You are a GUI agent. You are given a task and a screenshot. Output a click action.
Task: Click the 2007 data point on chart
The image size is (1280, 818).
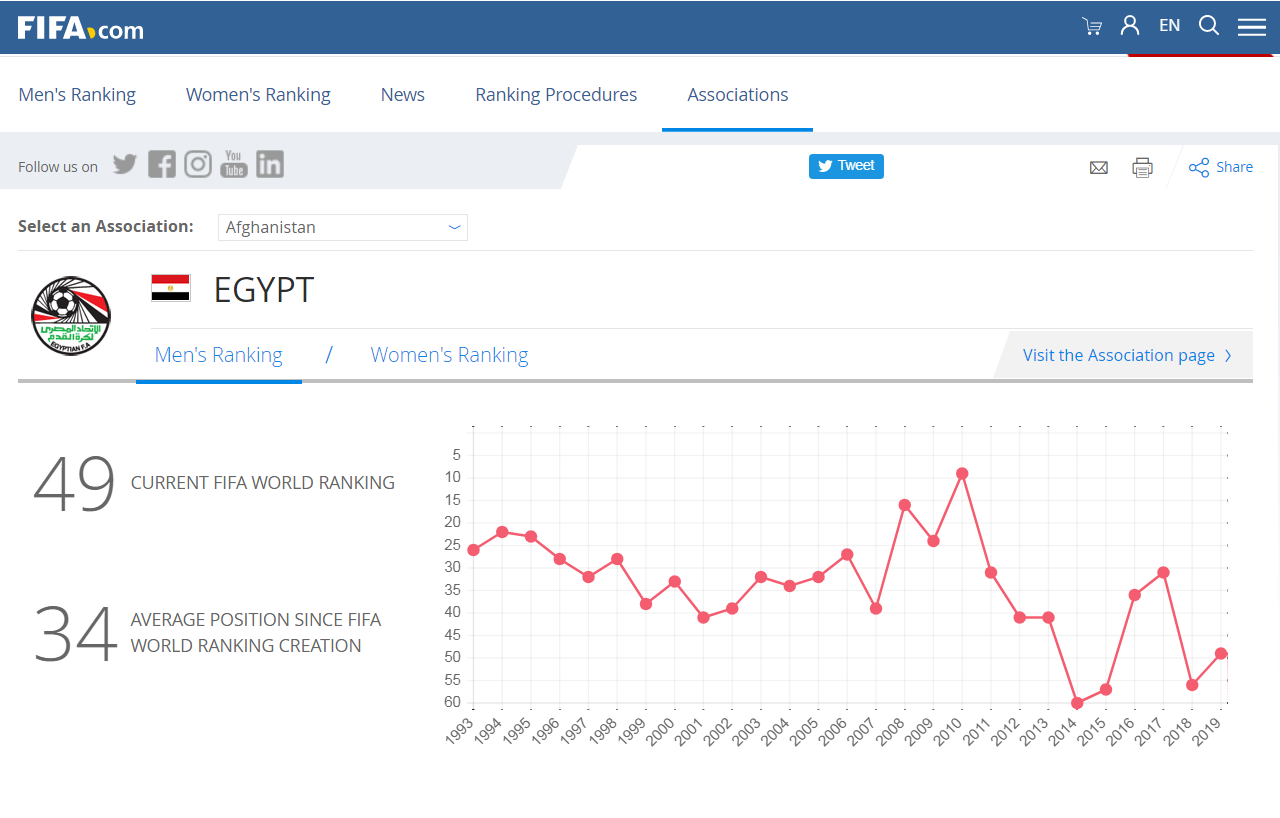(x=876, y=608)
